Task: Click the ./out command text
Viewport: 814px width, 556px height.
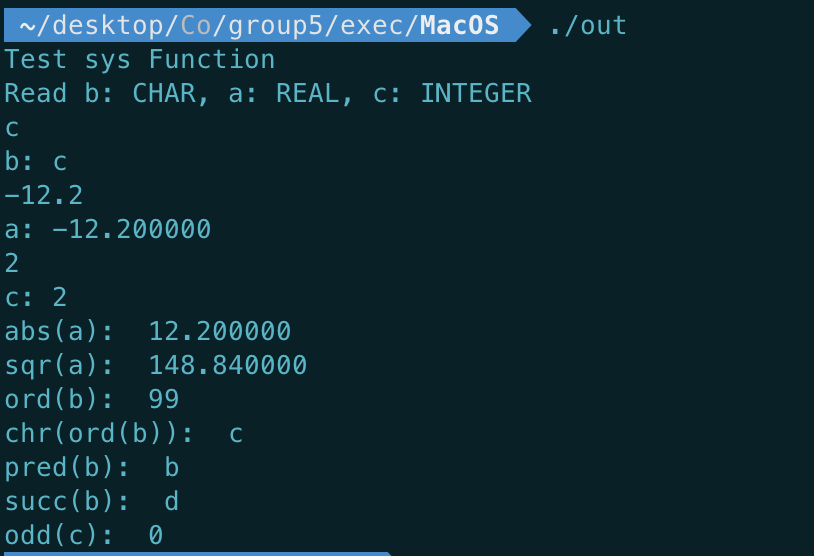Action: (588, 25)
